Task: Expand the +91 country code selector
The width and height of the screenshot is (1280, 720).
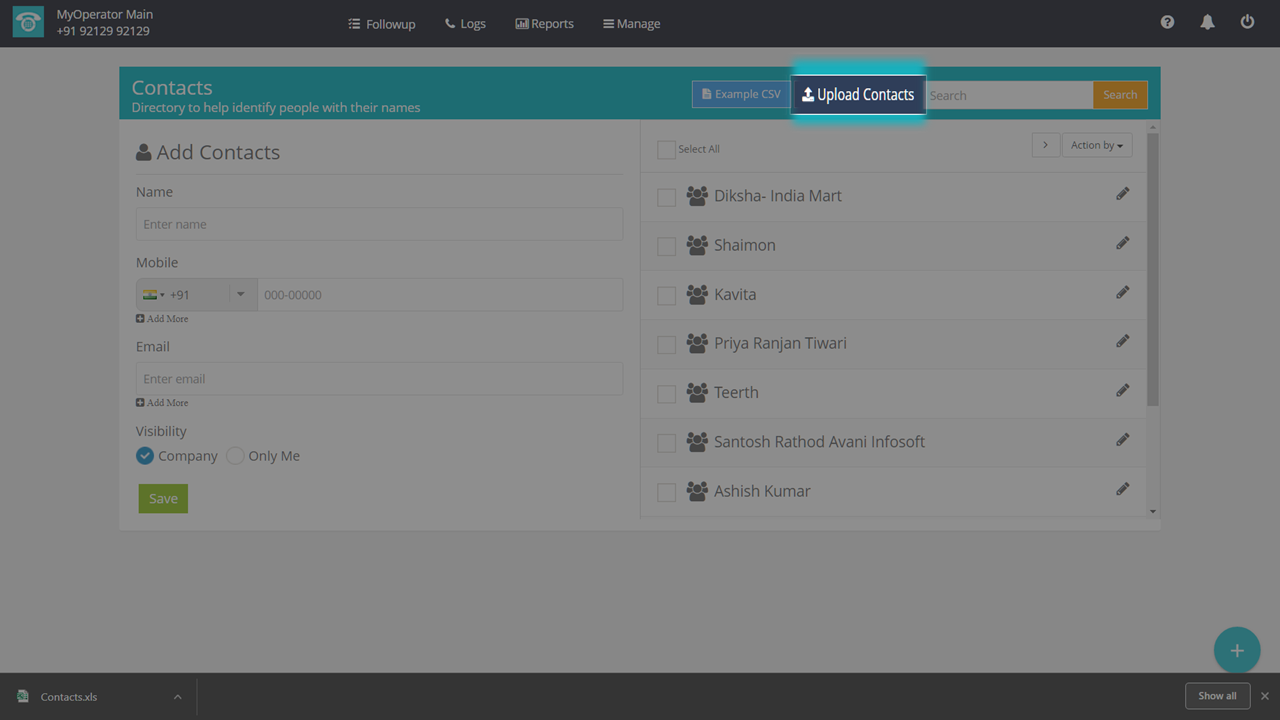Action: click(x=196, y=295)
